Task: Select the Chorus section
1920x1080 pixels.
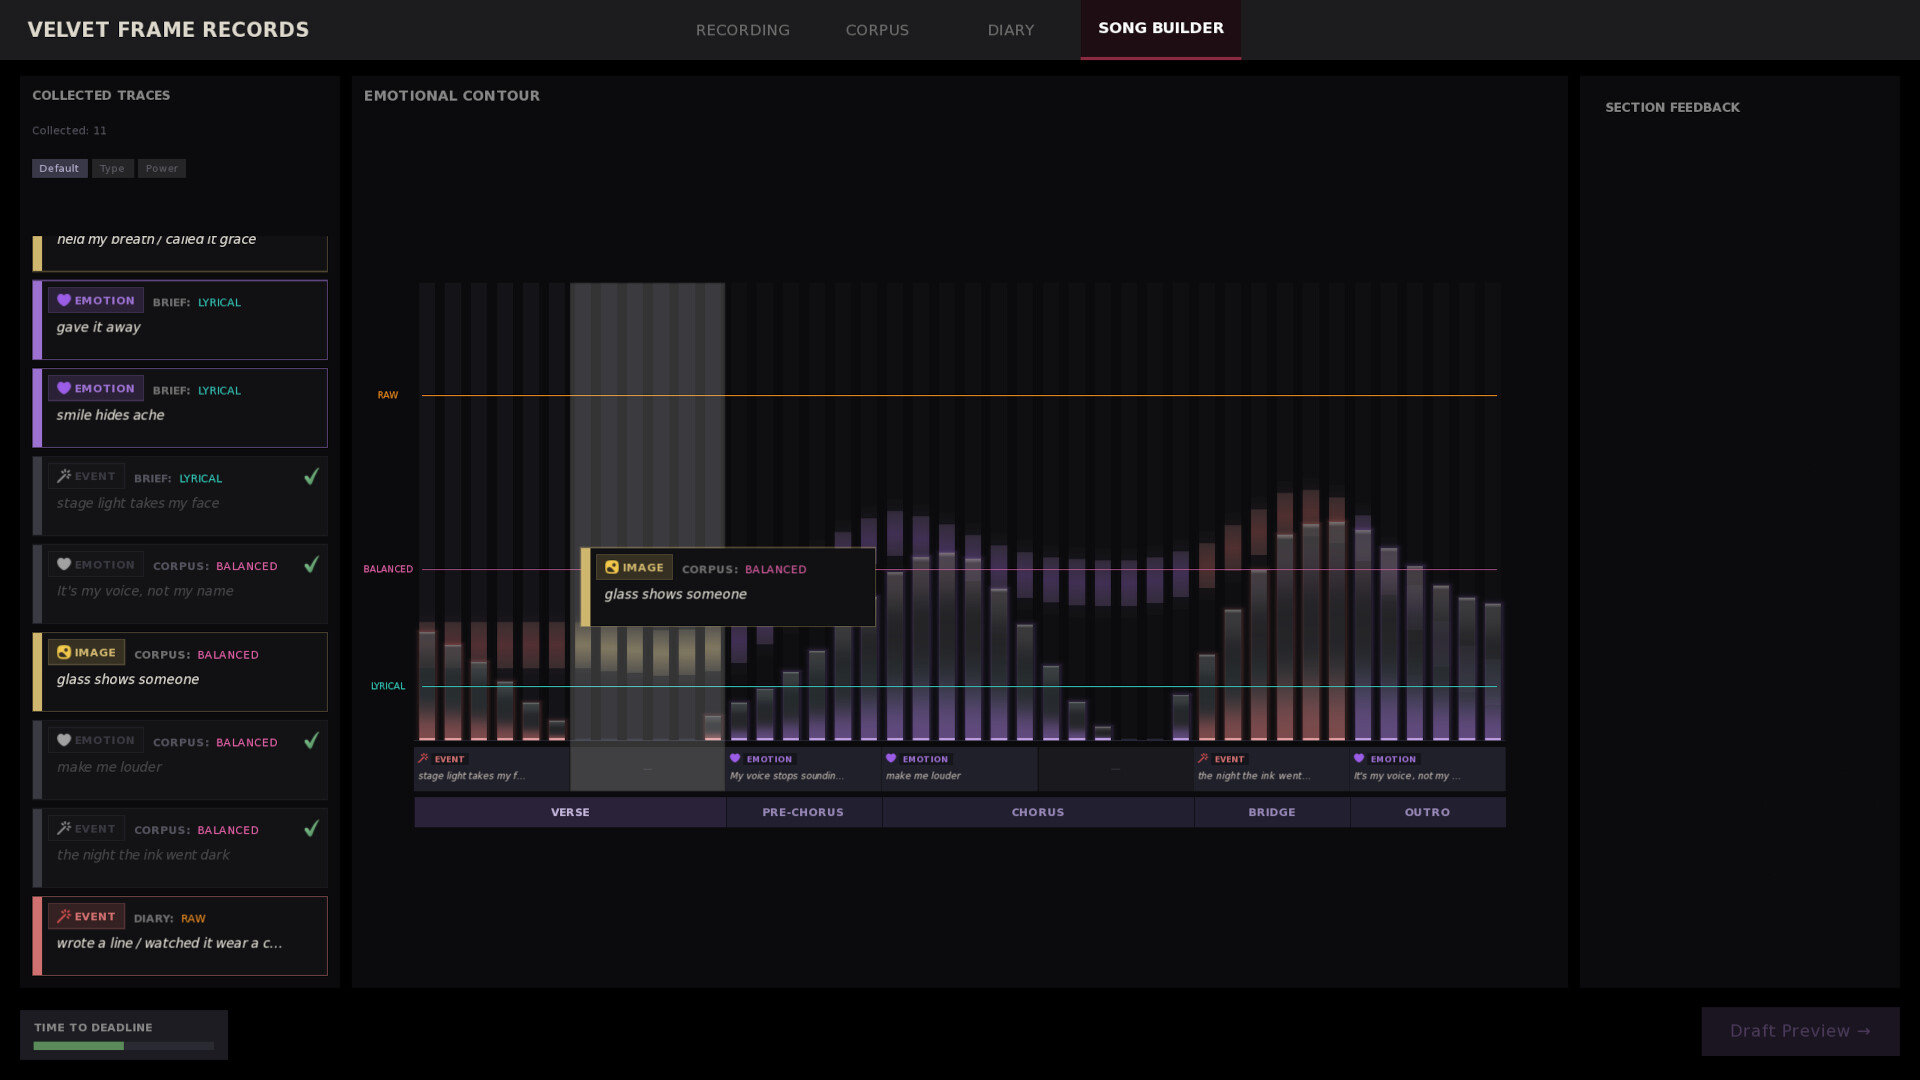Action: coord(1038,812)
